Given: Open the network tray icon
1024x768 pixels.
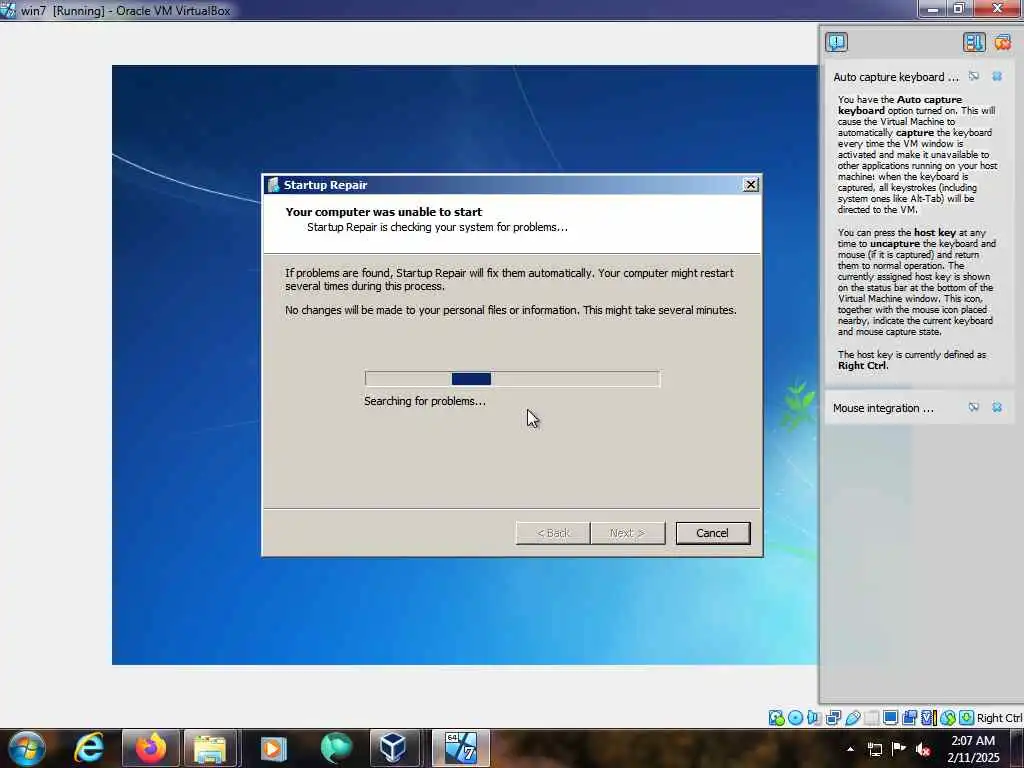Looking at the screenshot, I should 874,749.
